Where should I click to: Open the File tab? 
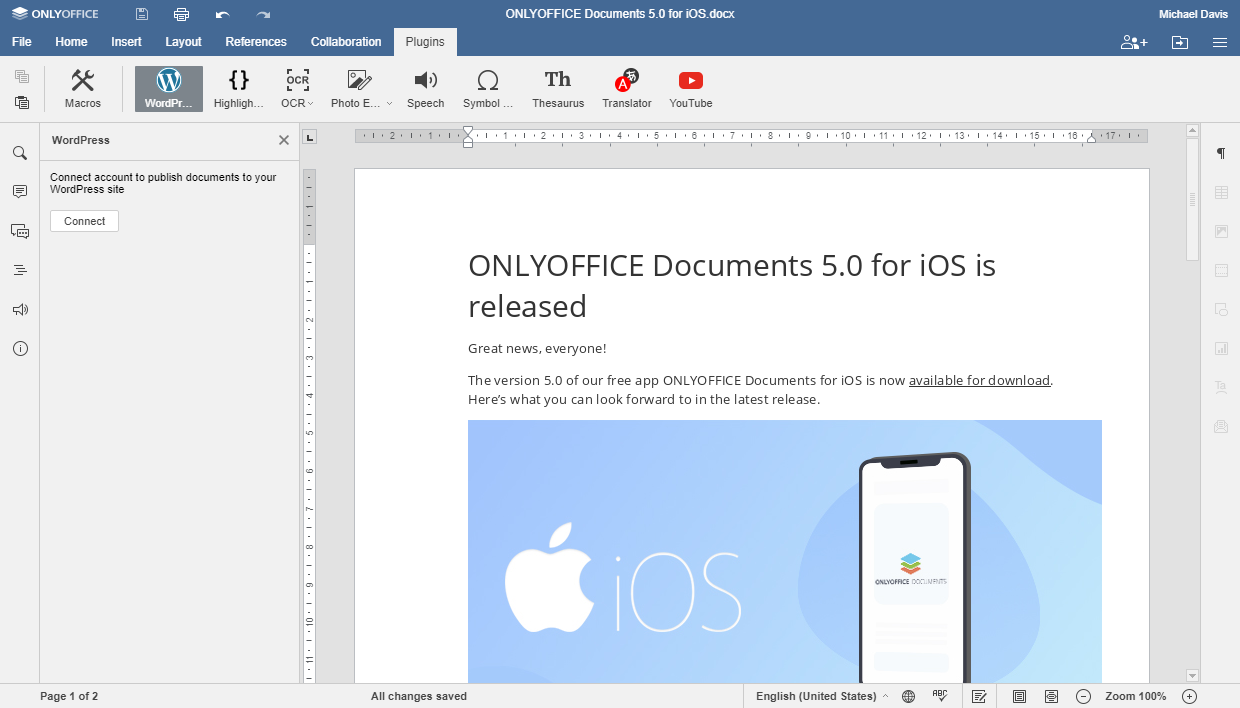tap(22, 42)
